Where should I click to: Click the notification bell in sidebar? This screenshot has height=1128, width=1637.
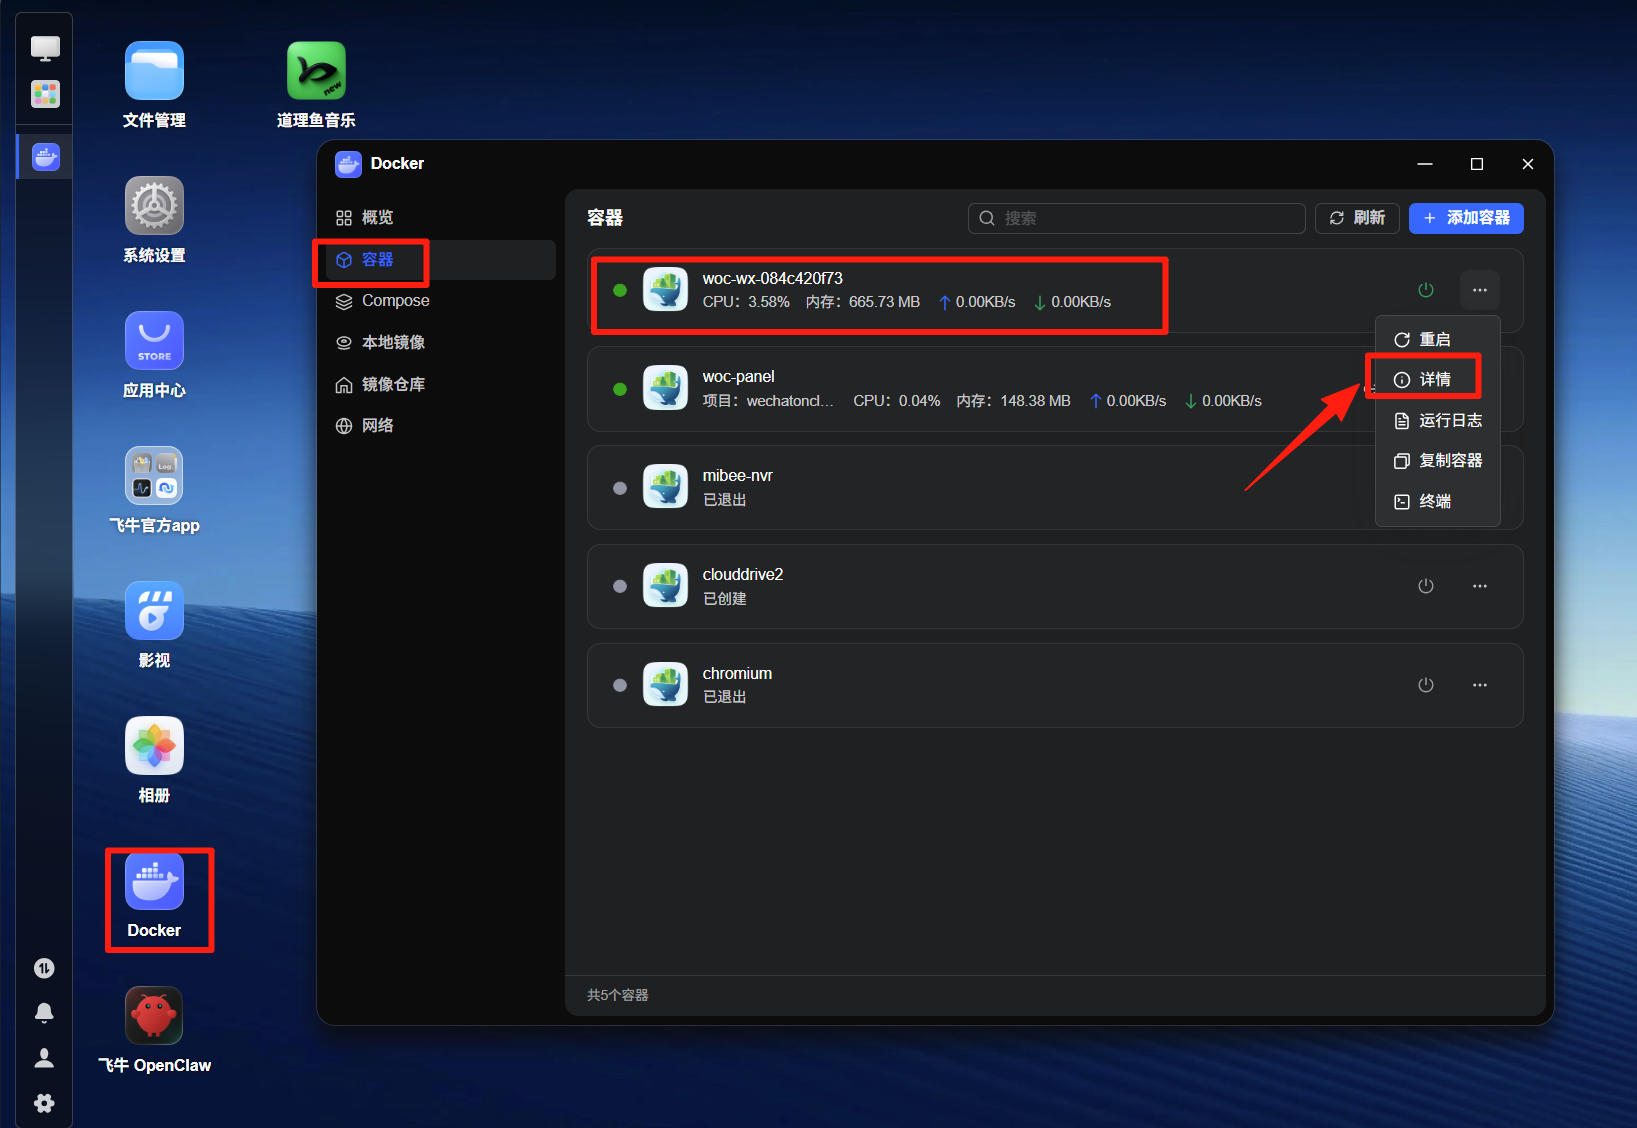click(x=44, y=1013)
